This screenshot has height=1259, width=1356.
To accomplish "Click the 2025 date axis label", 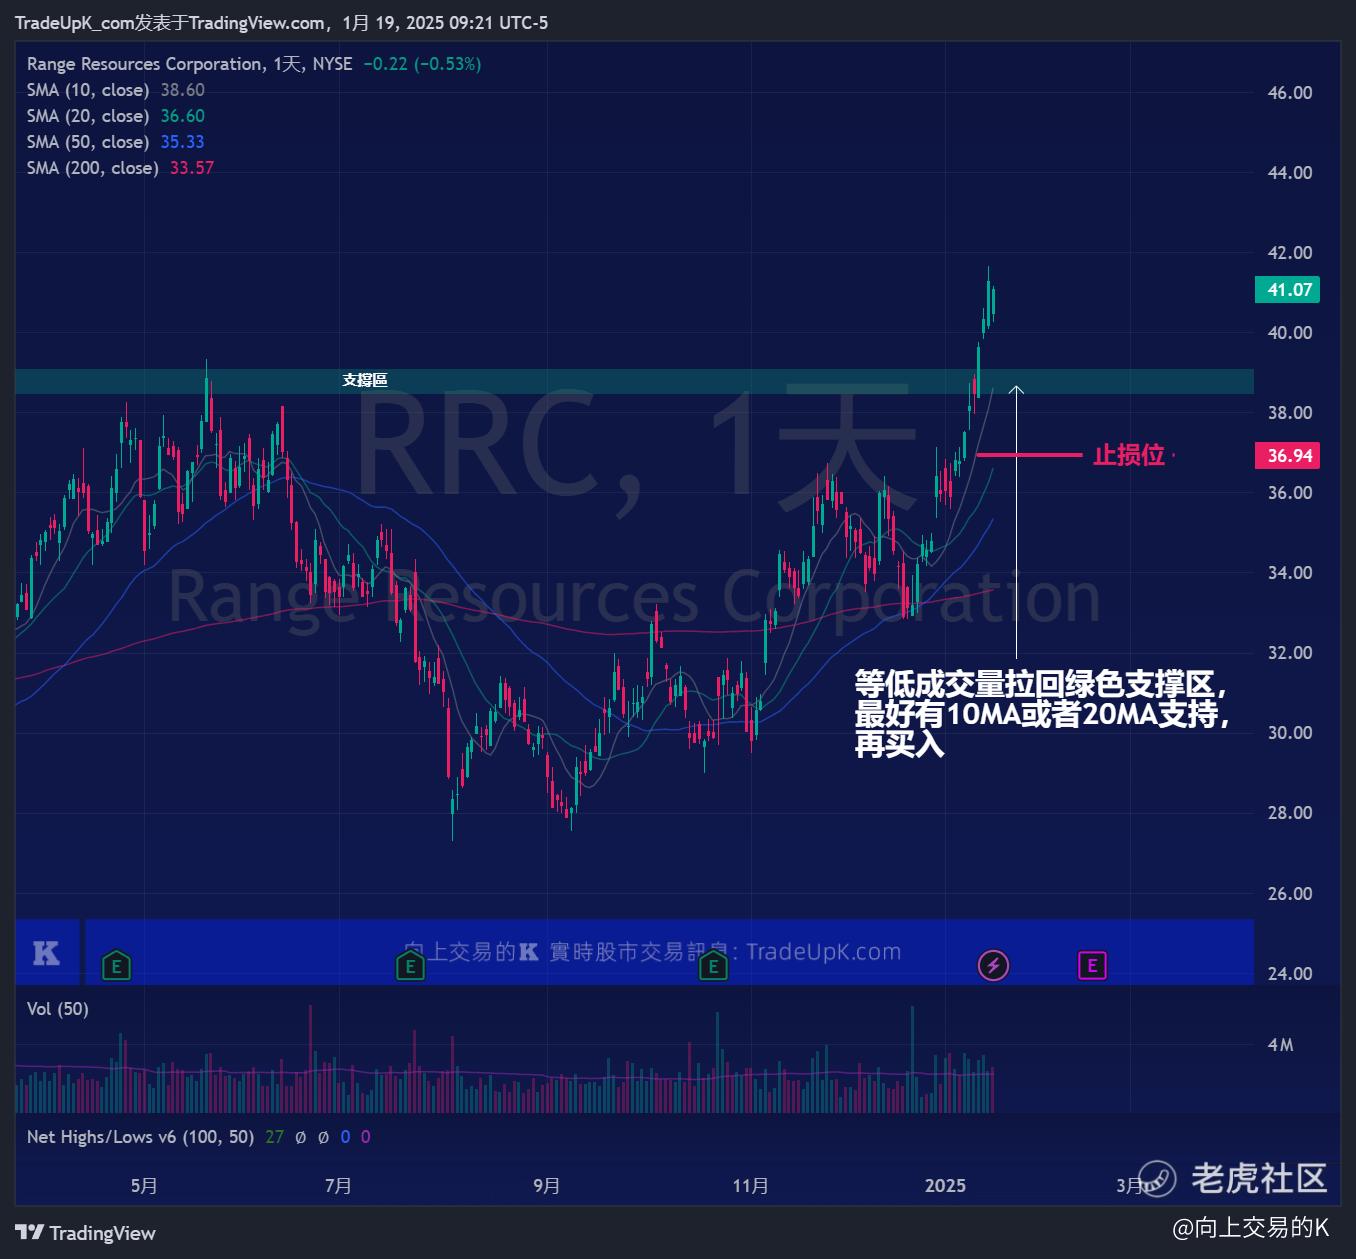I will point(945,1186).
